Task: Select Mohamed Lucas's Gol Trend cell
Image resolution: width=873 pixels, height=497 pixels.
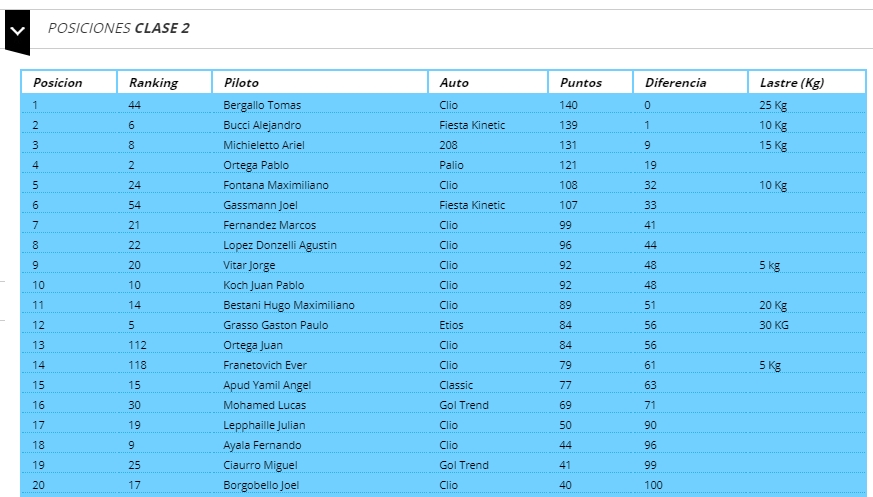Action: tap(464, 405)
